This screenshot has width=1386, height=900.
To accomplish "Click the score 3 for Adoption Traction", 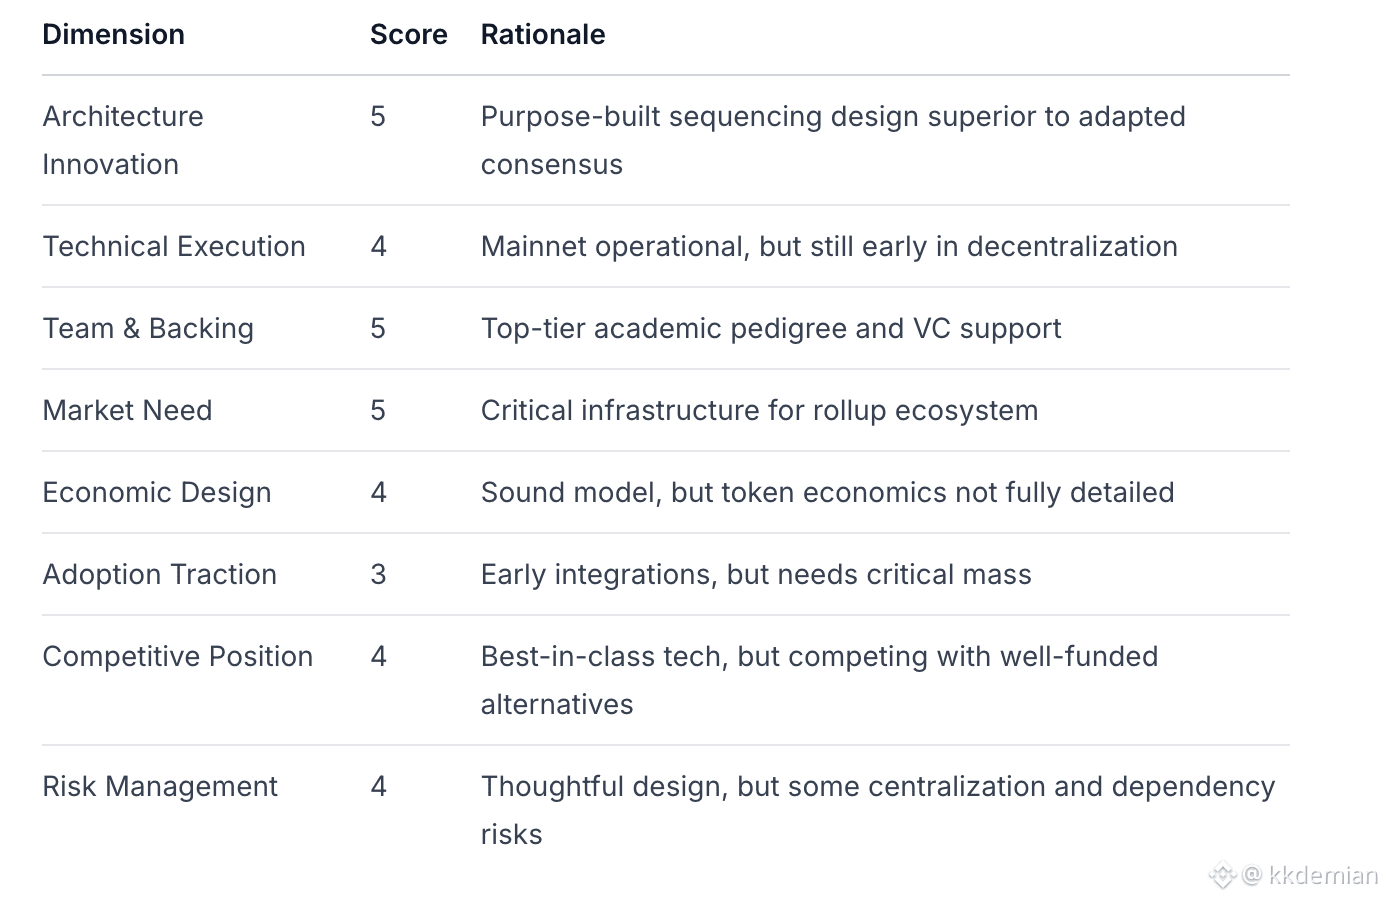I will tap(378, 575).
